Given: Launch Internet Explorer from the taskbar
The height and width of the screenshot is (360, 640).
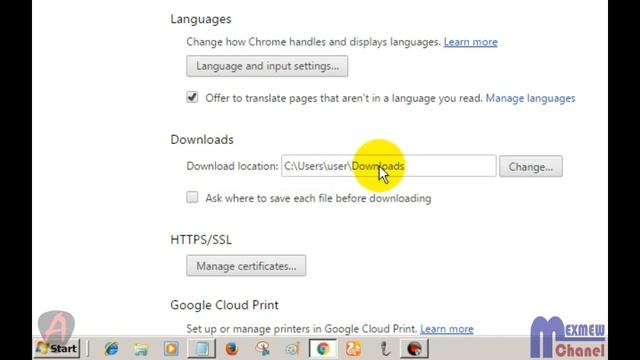Looking at the screenshot, I should pyautogui.click(x=111, y=349).
